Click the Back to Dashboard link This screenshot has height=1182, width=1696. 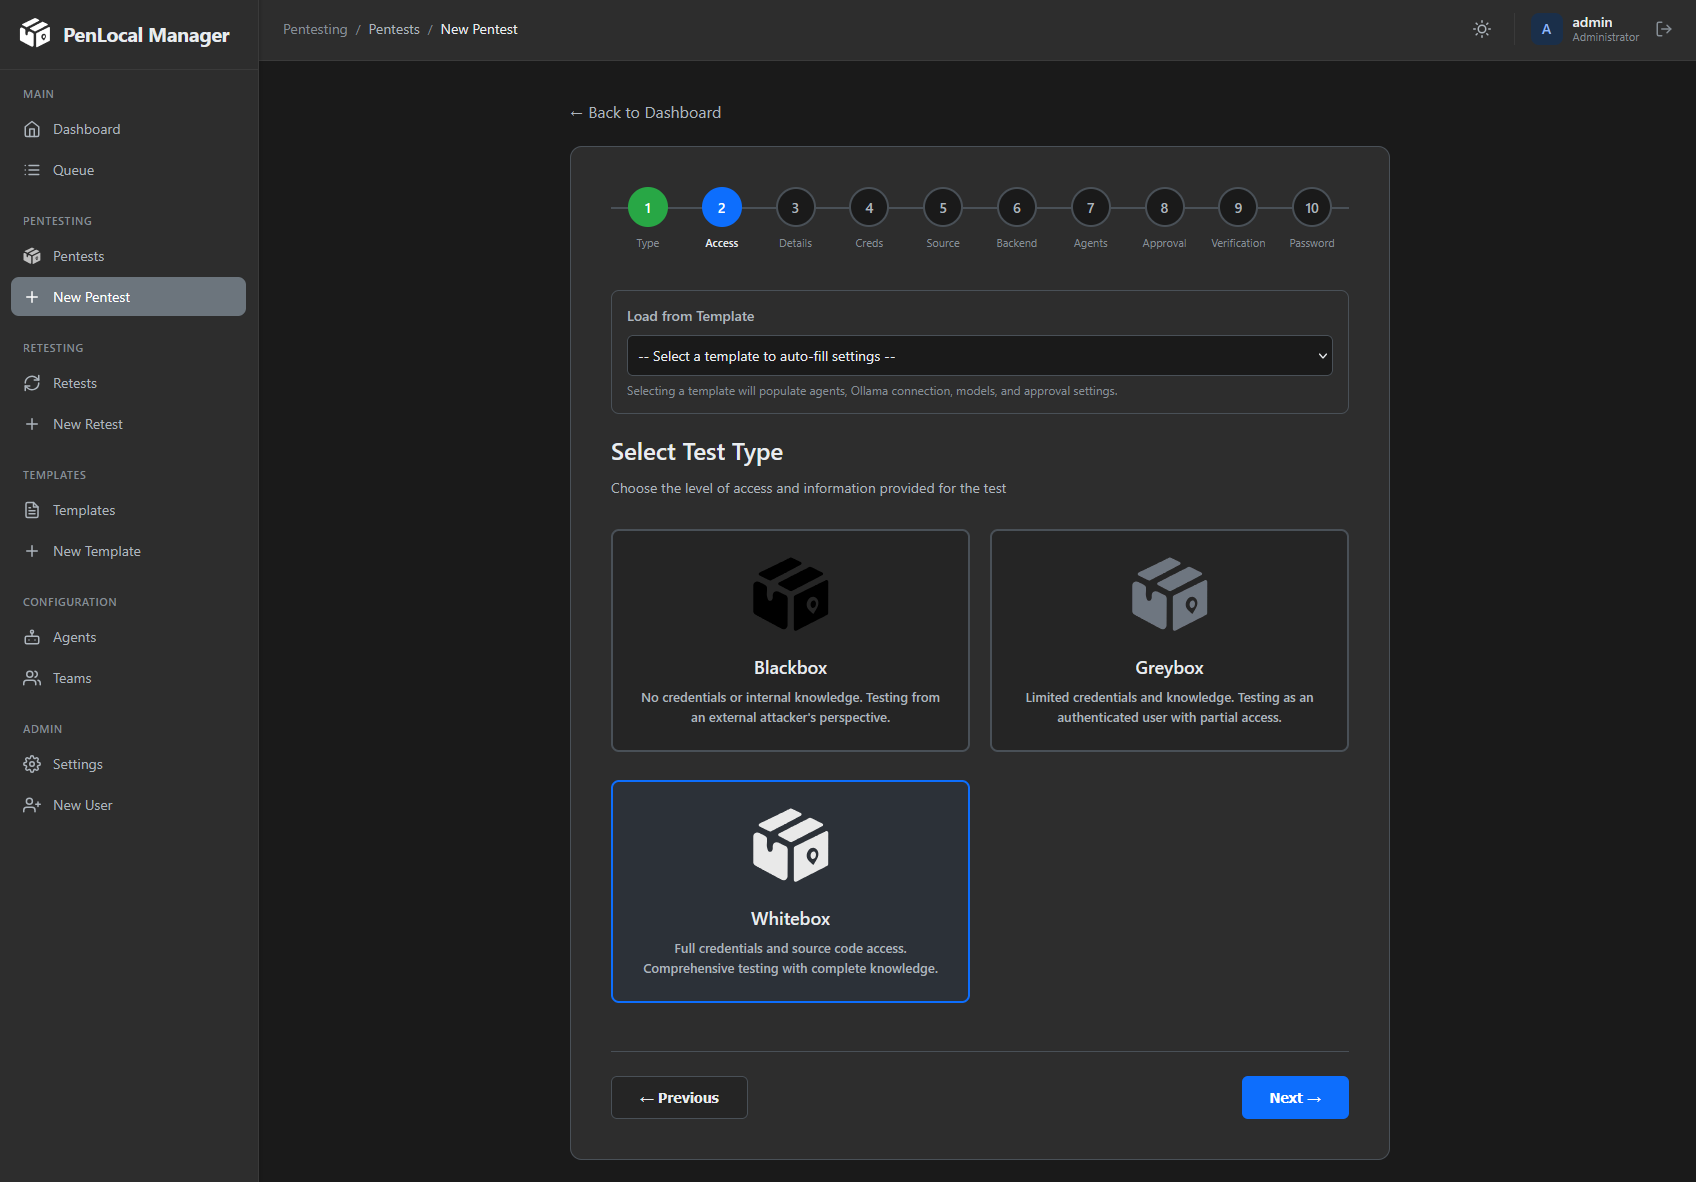pos(645,112)
